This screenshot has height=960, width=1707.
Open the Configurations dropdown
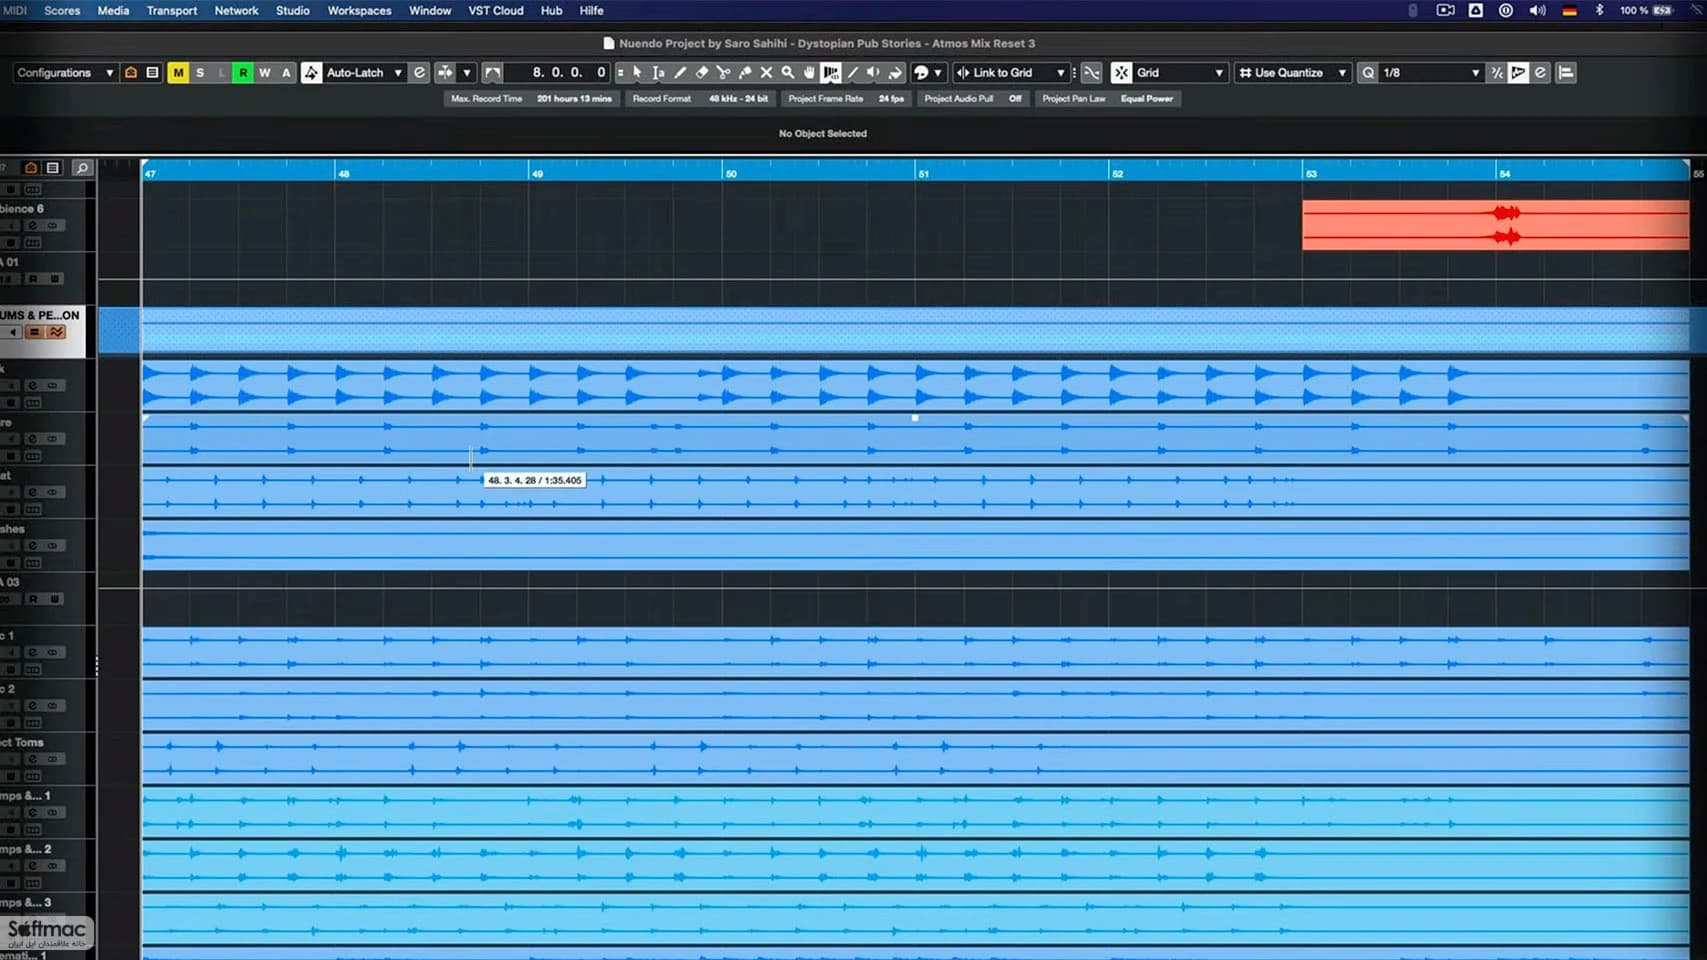coord(65,73)
